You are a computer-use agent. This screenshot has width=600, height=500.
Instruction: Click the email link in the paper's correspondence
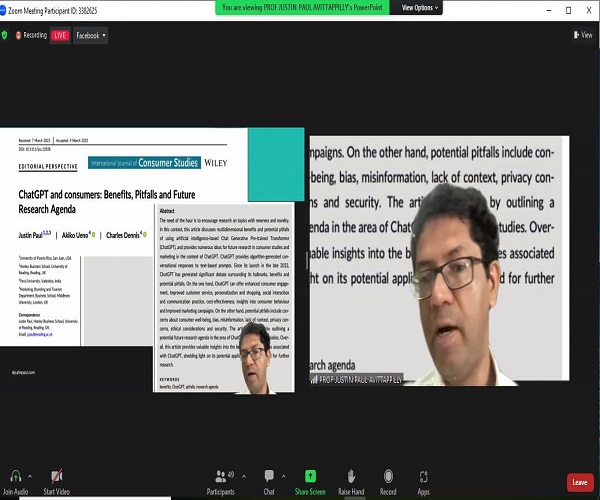[40, 334]
